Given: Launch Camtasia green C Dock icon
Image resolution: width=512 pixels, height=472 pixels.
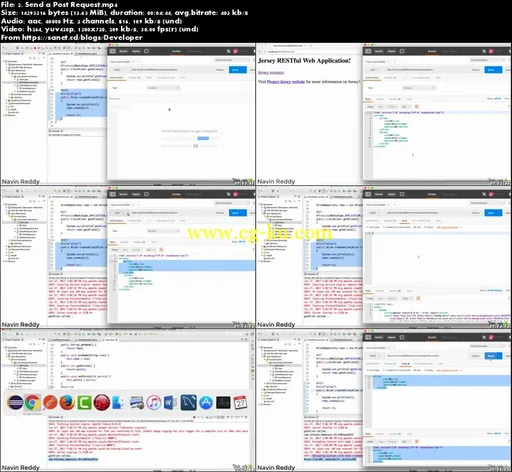Looking at the screenshot, I should coord(84,403).
